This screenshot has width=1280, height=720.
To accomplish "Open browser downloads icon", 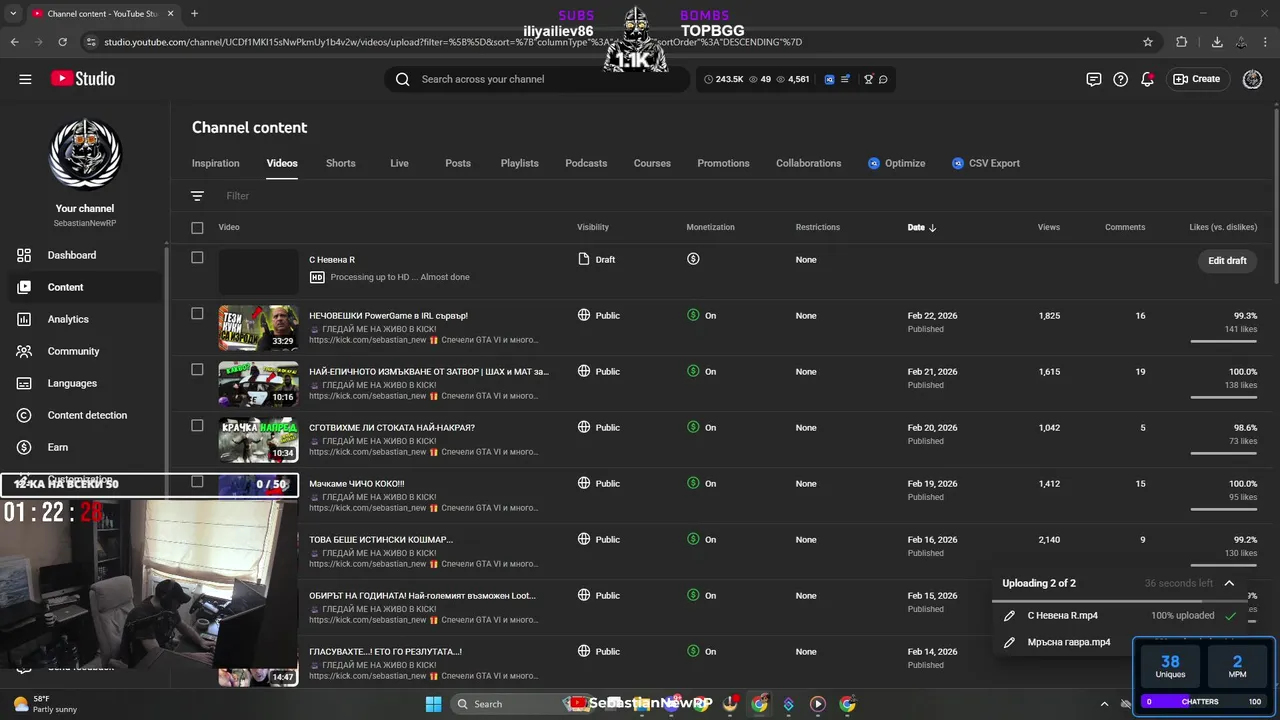I will pos(1217,42).
